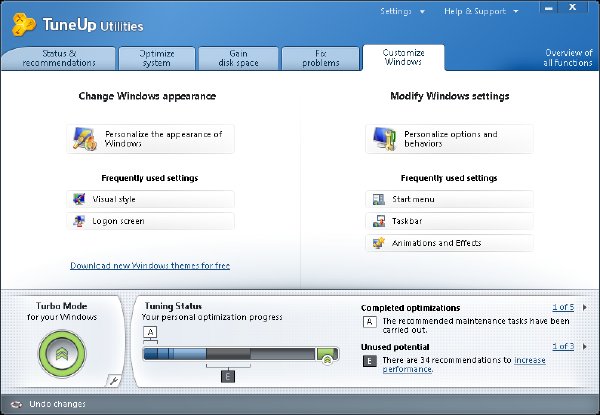
Task: Switch to Gain disk space tab
Action: pos(238,59)
